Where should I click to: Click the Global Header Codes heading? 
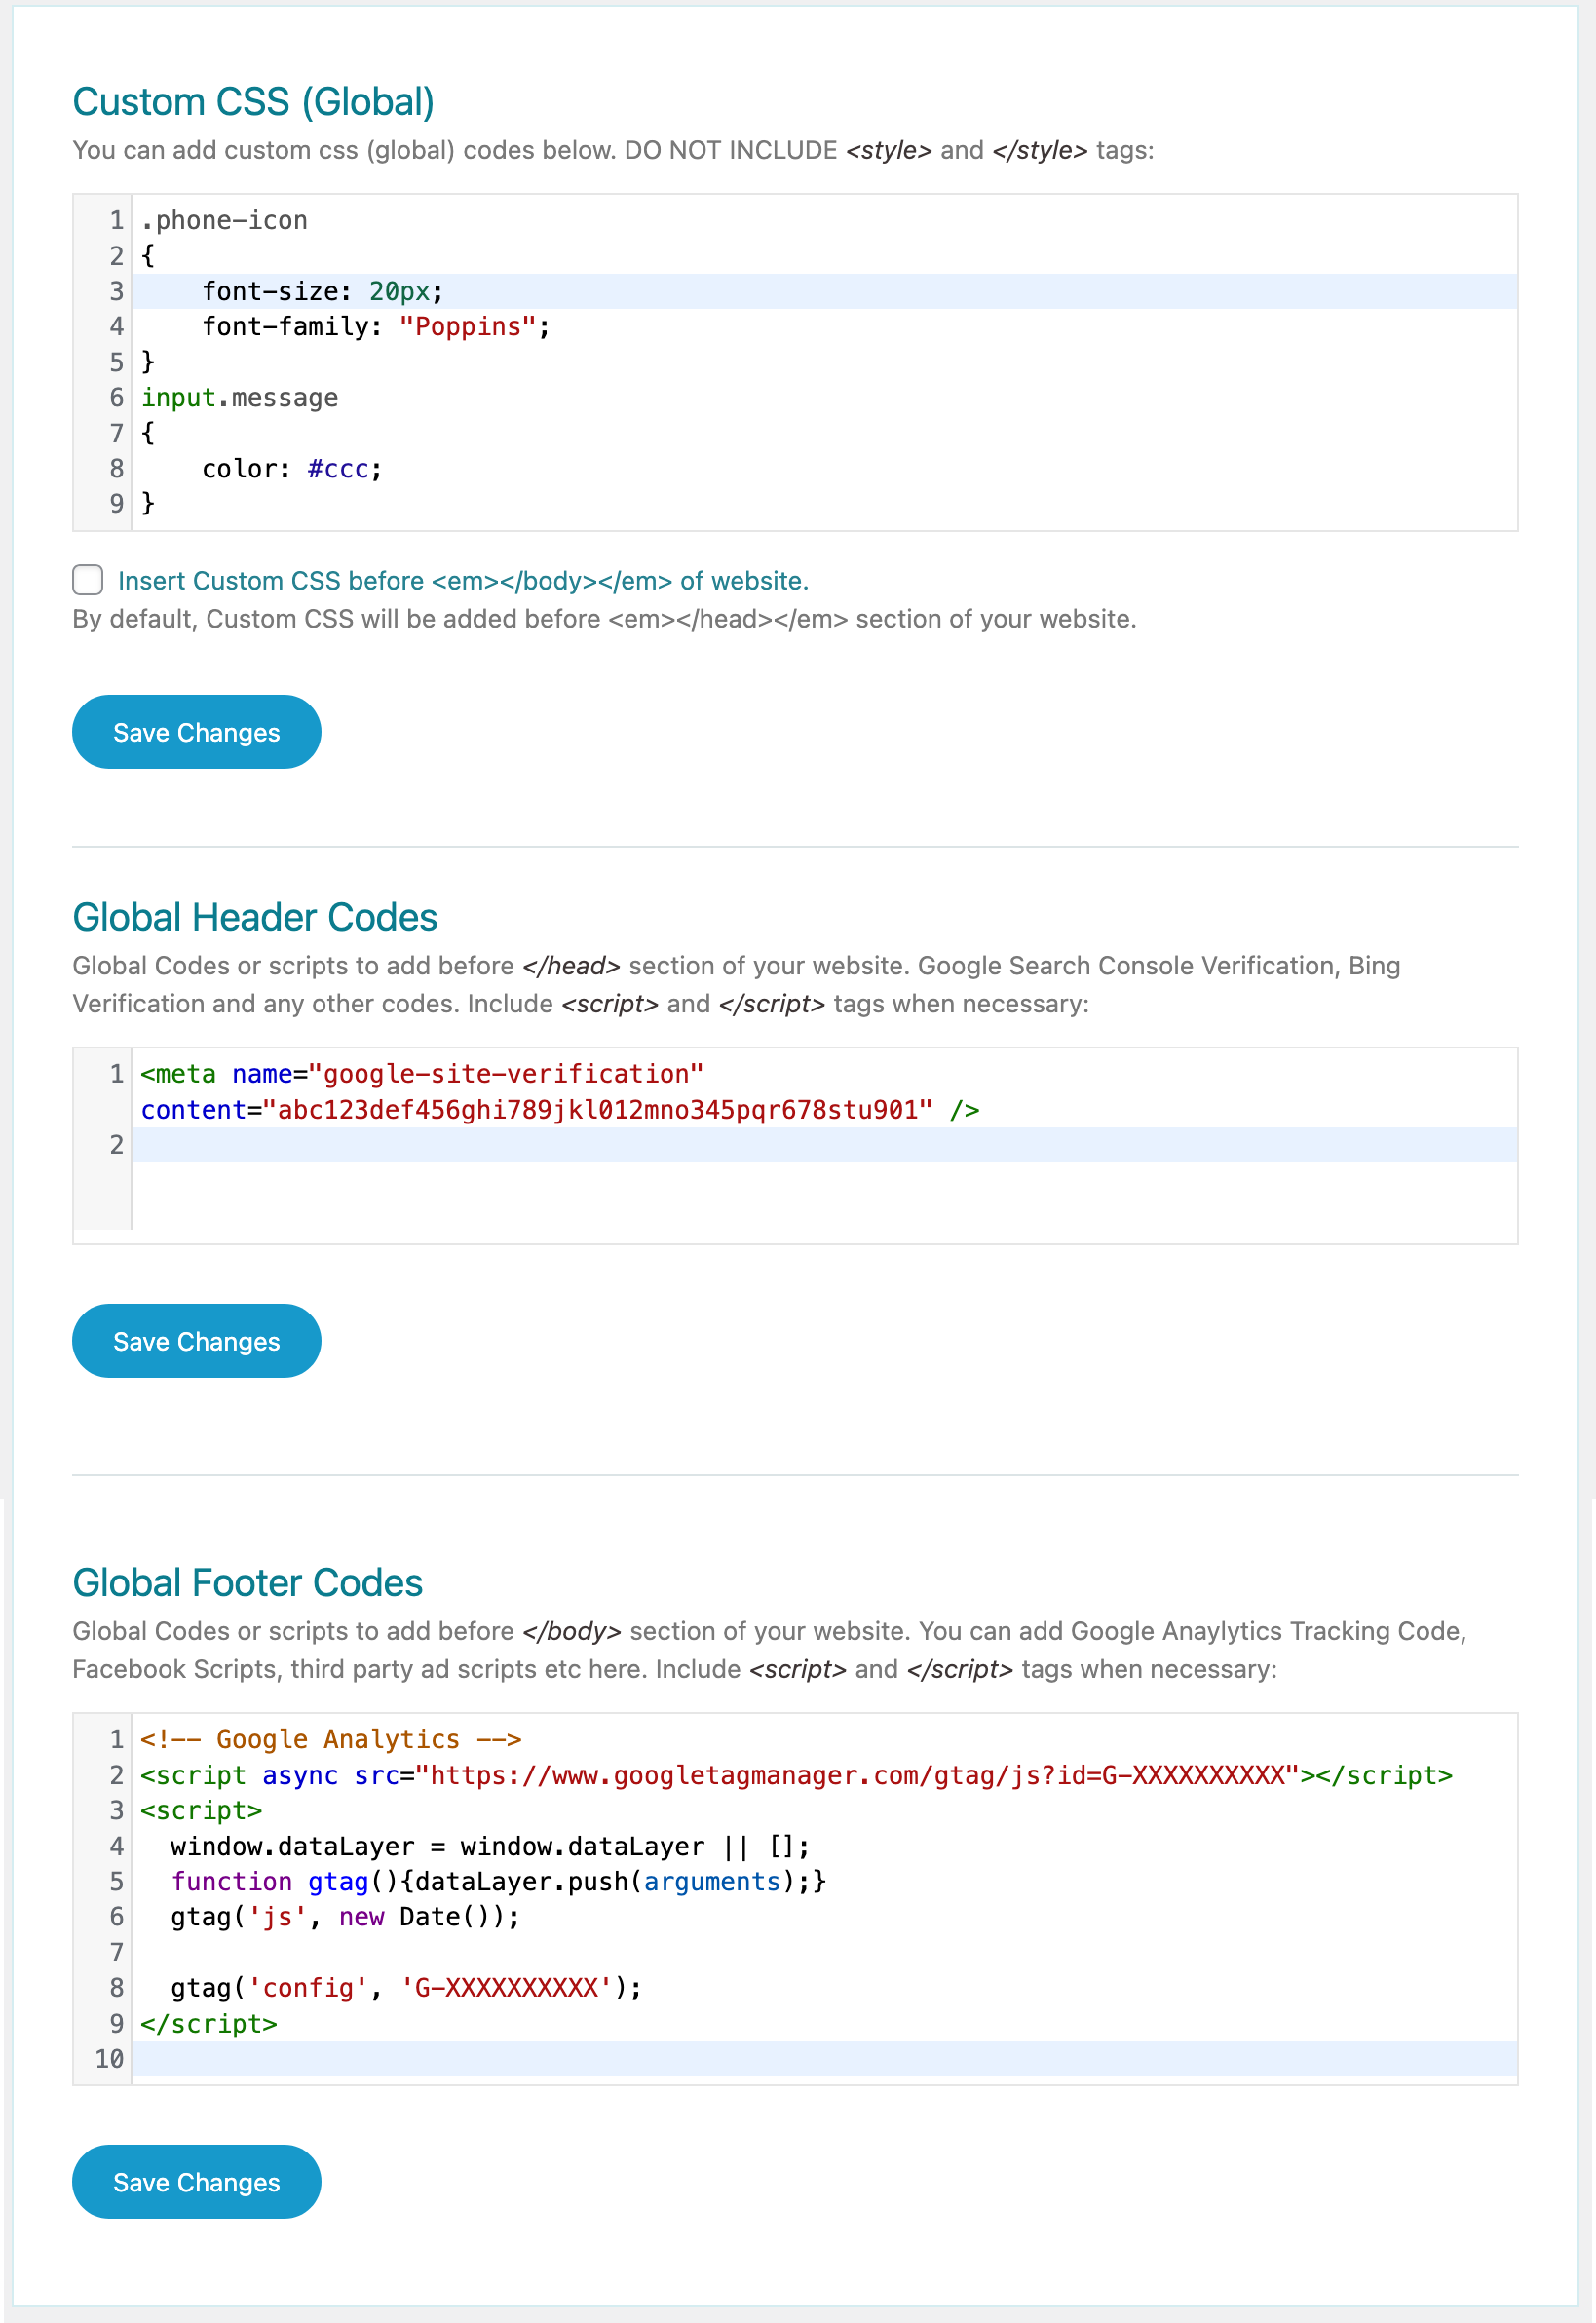(255, 917)
